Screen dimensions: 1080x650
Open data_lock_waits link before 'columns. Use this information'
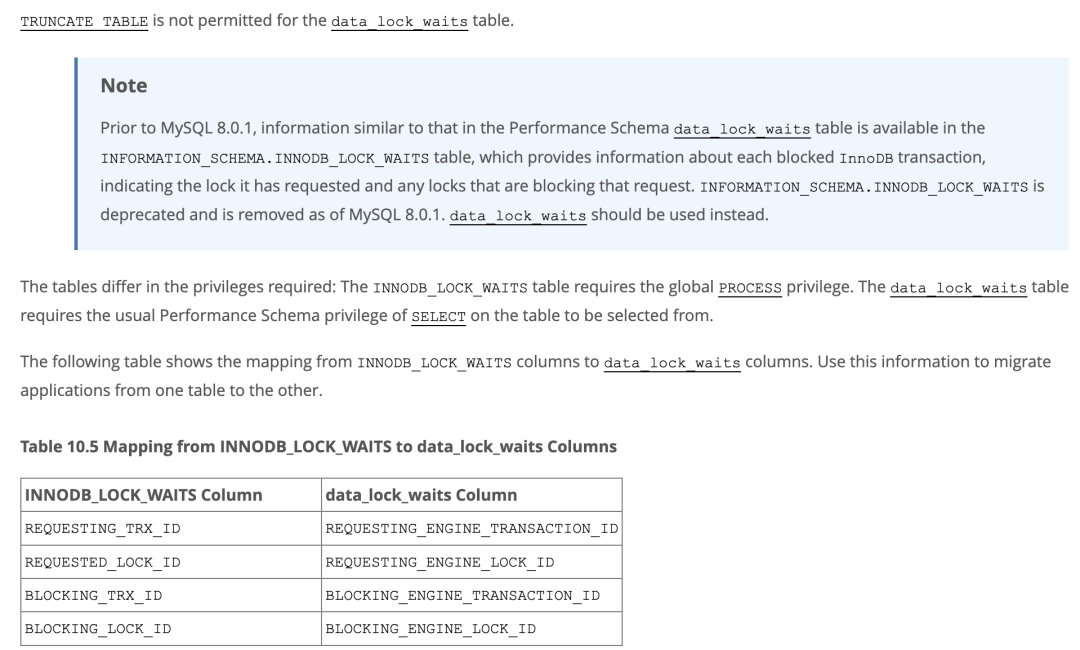pyautogui.click(x=672, y=362)
